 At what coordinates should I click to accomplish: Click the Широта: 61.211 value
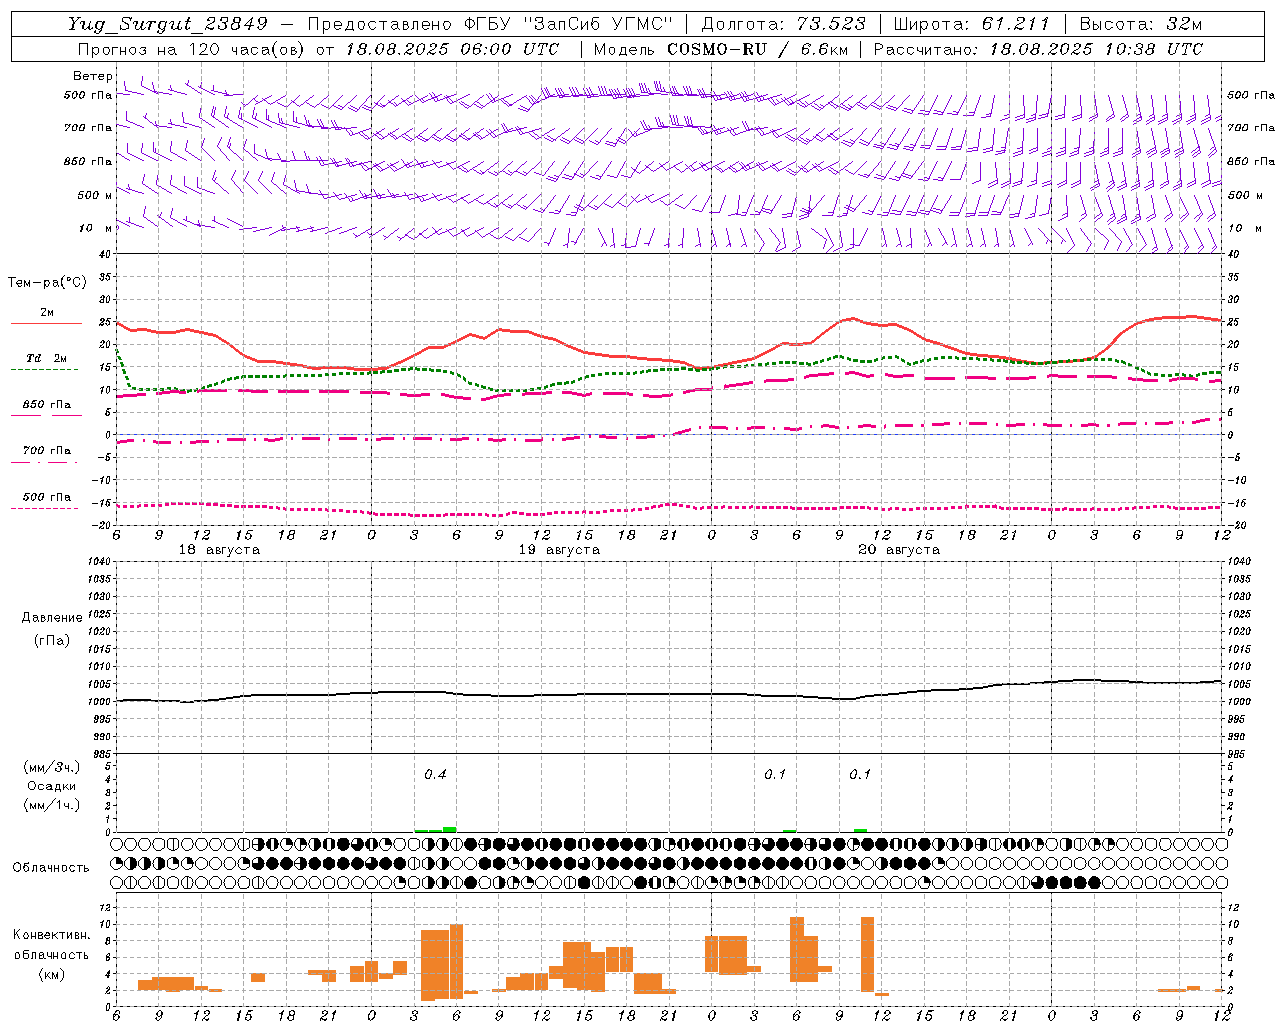[x=972, y=24]
